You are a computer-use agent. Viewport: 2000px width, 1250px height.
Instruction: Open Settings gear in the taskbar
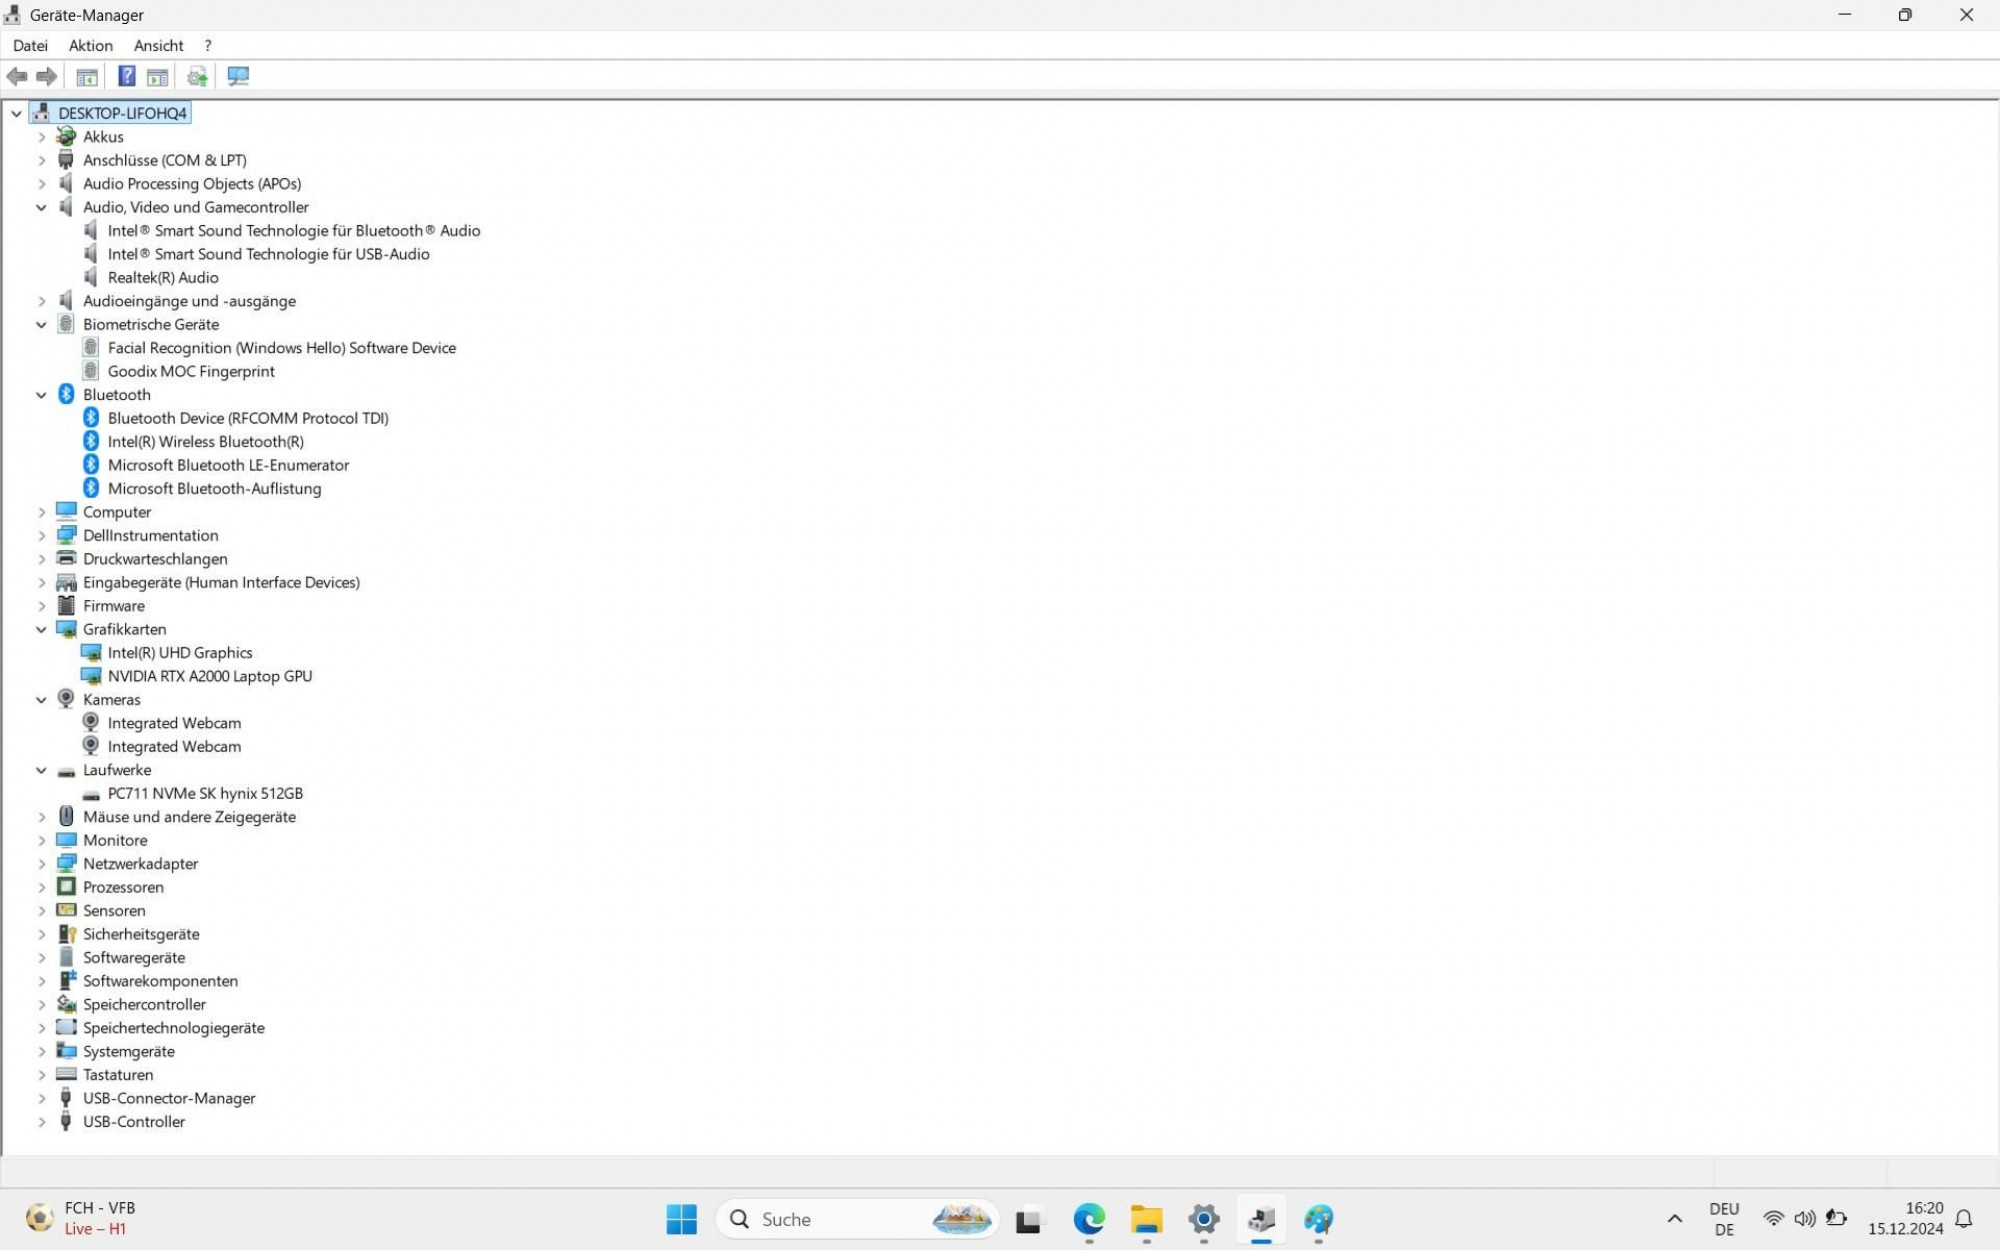[1204, 1219]
